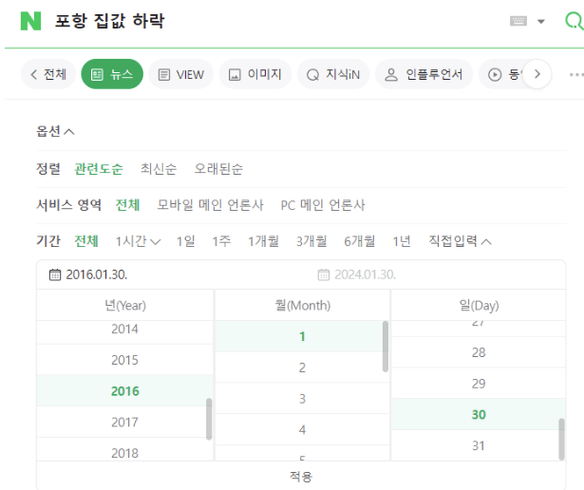
Task: Select year 2017 in the list
Action: [125, 422]
